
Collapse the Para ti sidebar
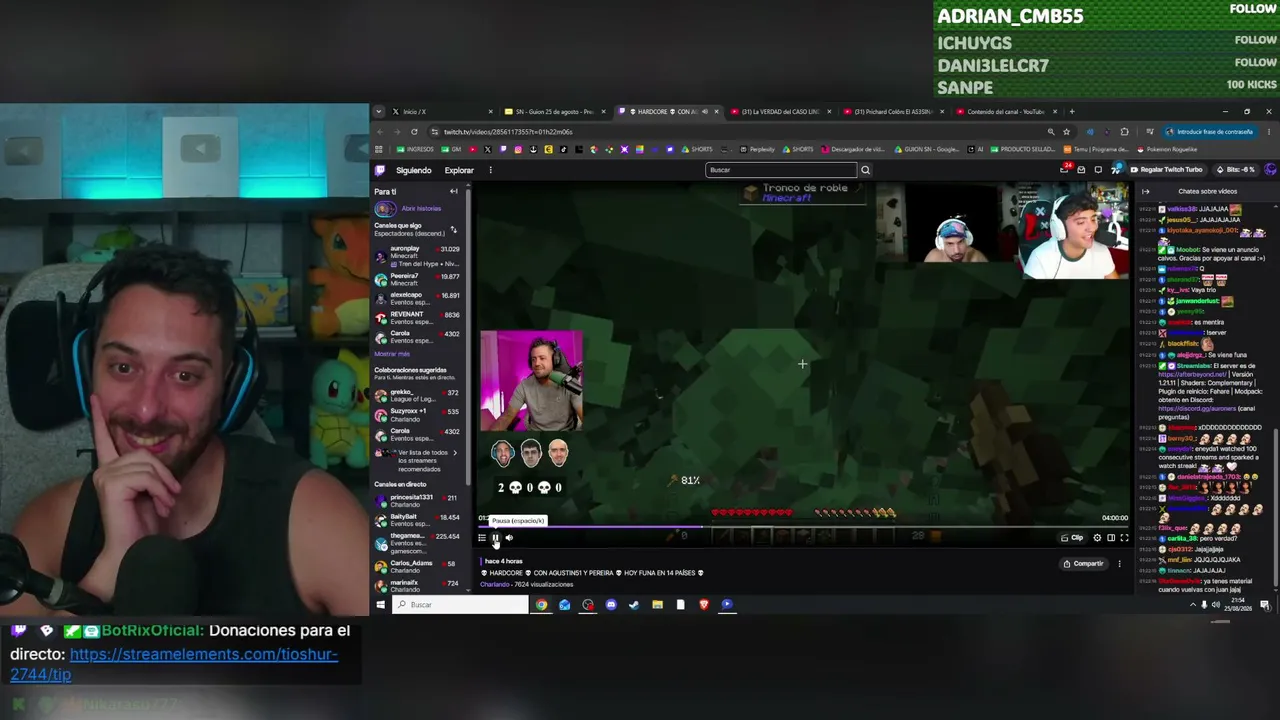(x=453, y=191)
